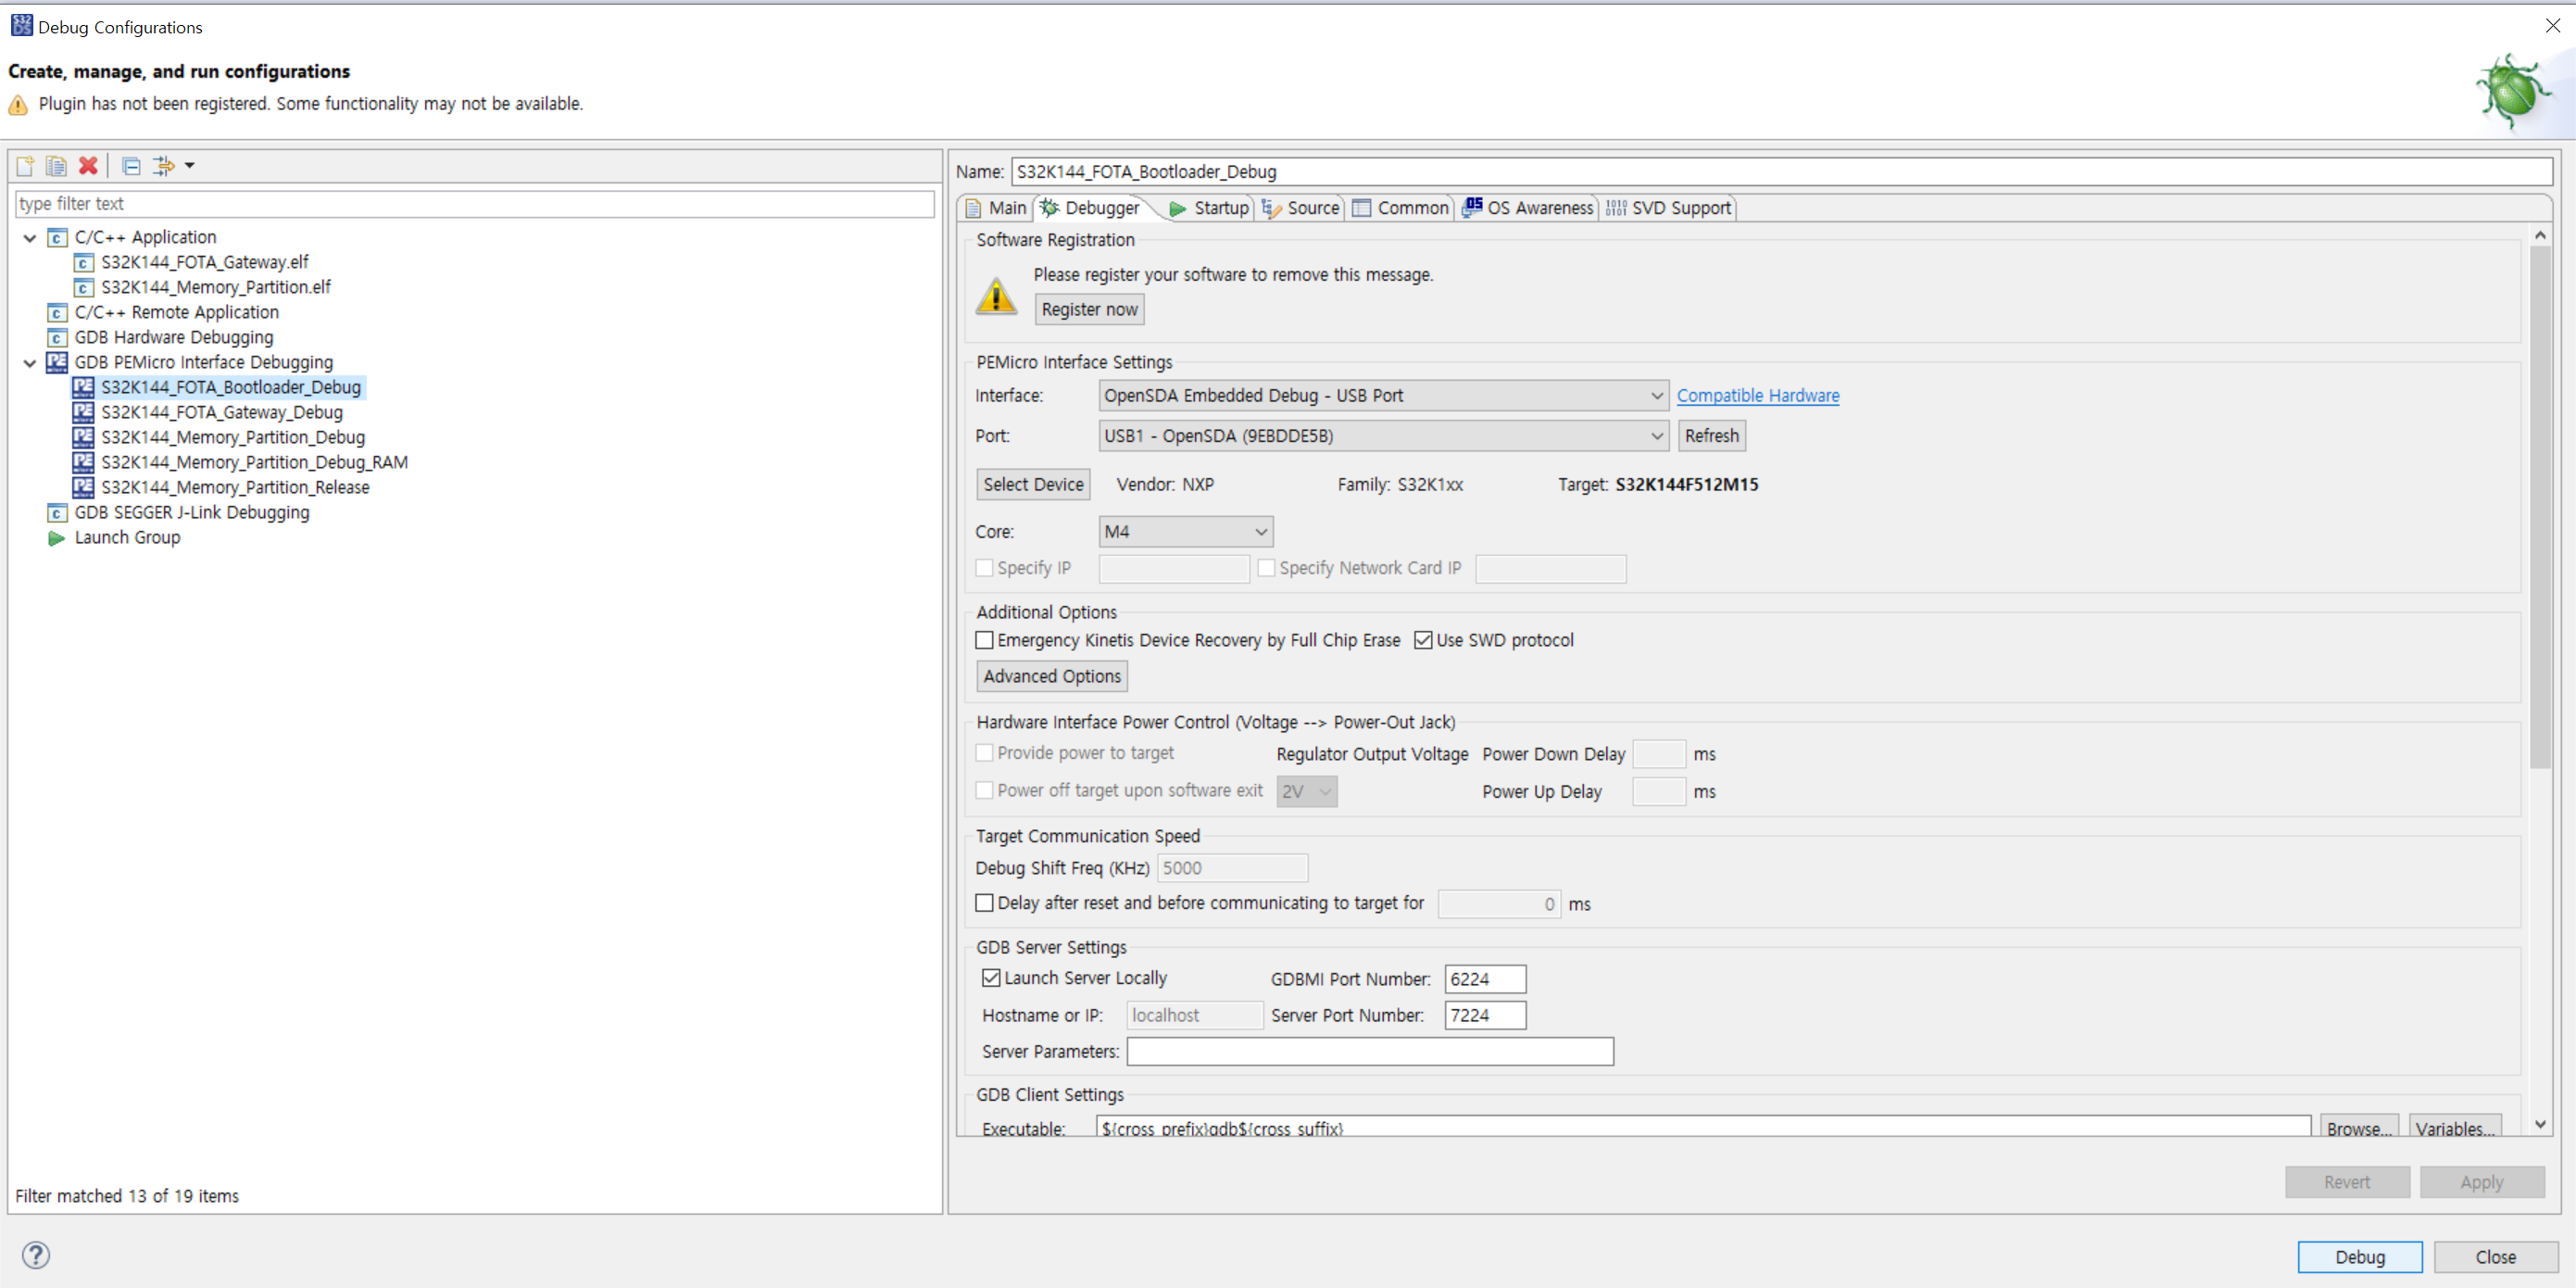
Task: Switch to the Startup tab
Action: pyautogui.click(x=1218, y=207)
